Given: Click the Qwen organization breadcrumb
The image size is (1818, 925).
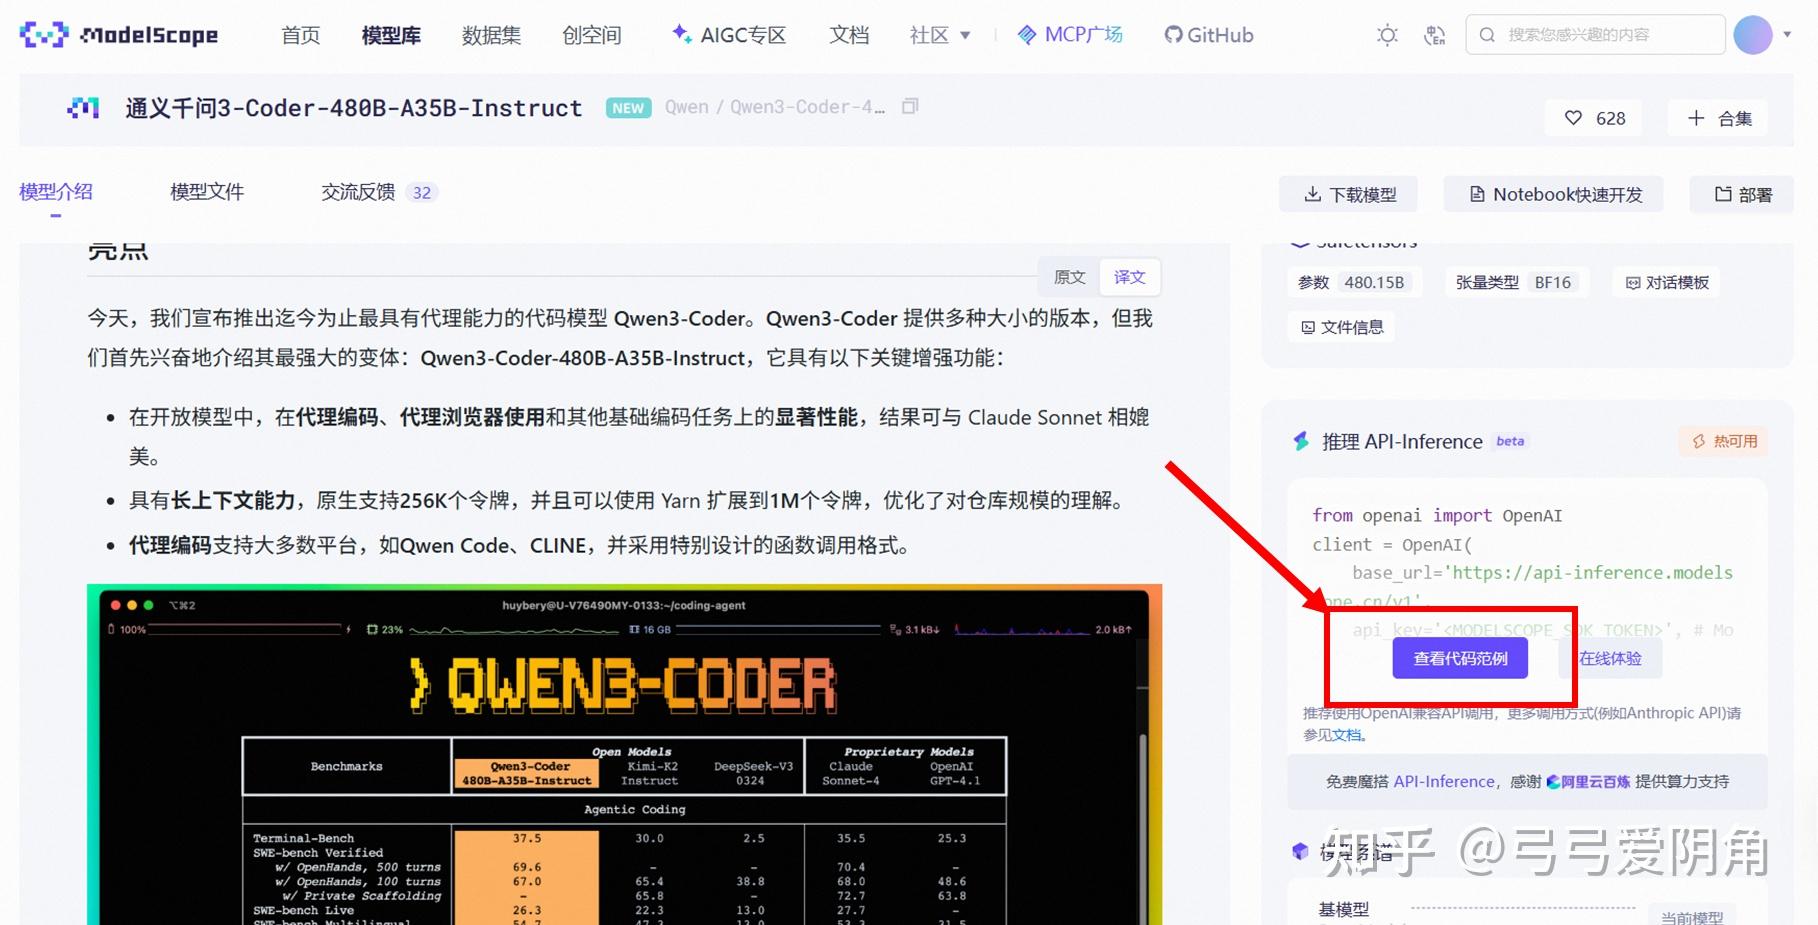Looking at the screenshot, I should point(687,107).
